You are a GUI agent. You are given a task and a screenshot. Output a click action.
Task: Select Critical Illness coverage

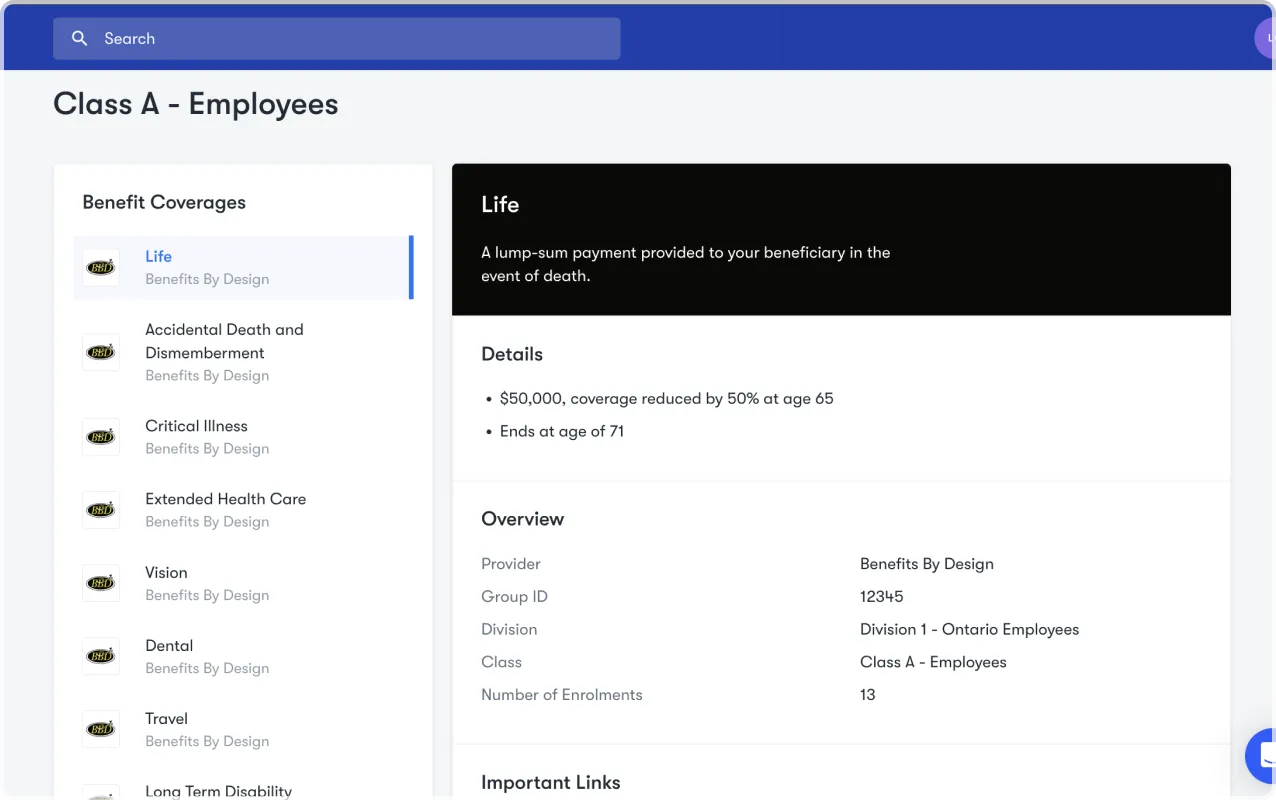(243, 437)
